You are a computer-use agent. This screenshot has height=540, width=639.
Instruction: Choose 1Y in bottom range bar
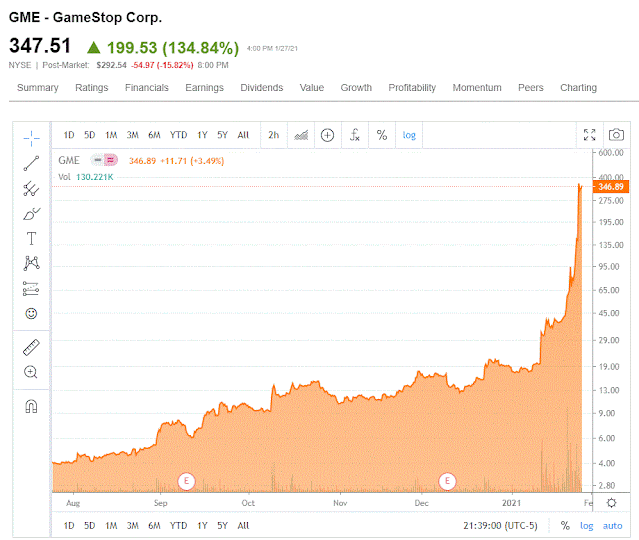202,526
